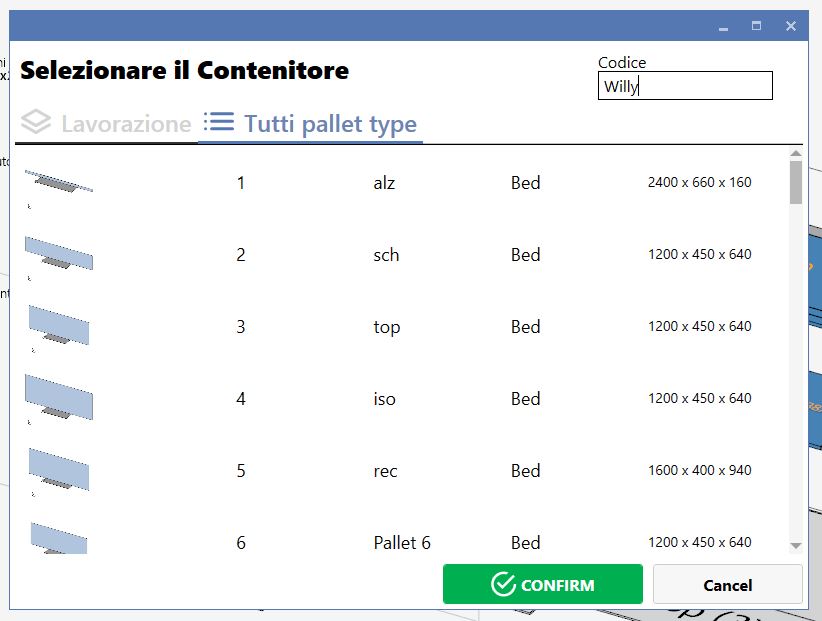The height and width of the screenshot is (621, 822).
Task: Click number 4 in the iso row
Action: click(241, 399)
